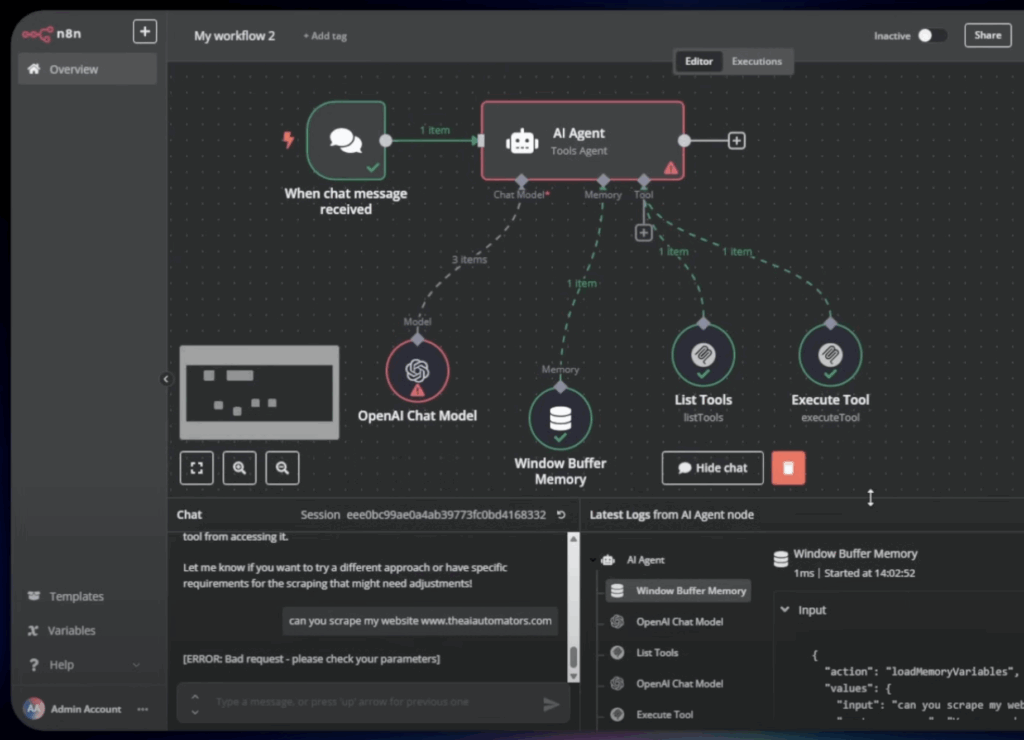
Task: Switch to the Executions tab
Action: click(756, 61)
